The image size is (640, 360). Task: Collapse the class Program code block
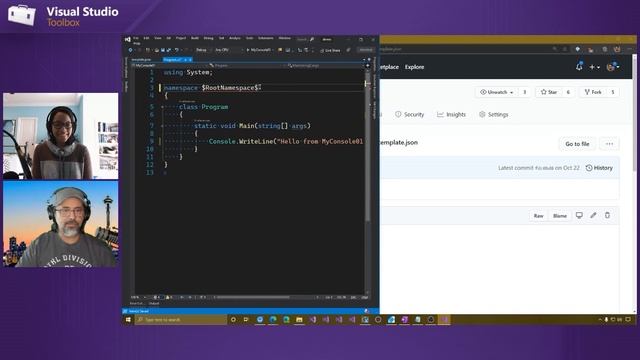tap(162, 107)
